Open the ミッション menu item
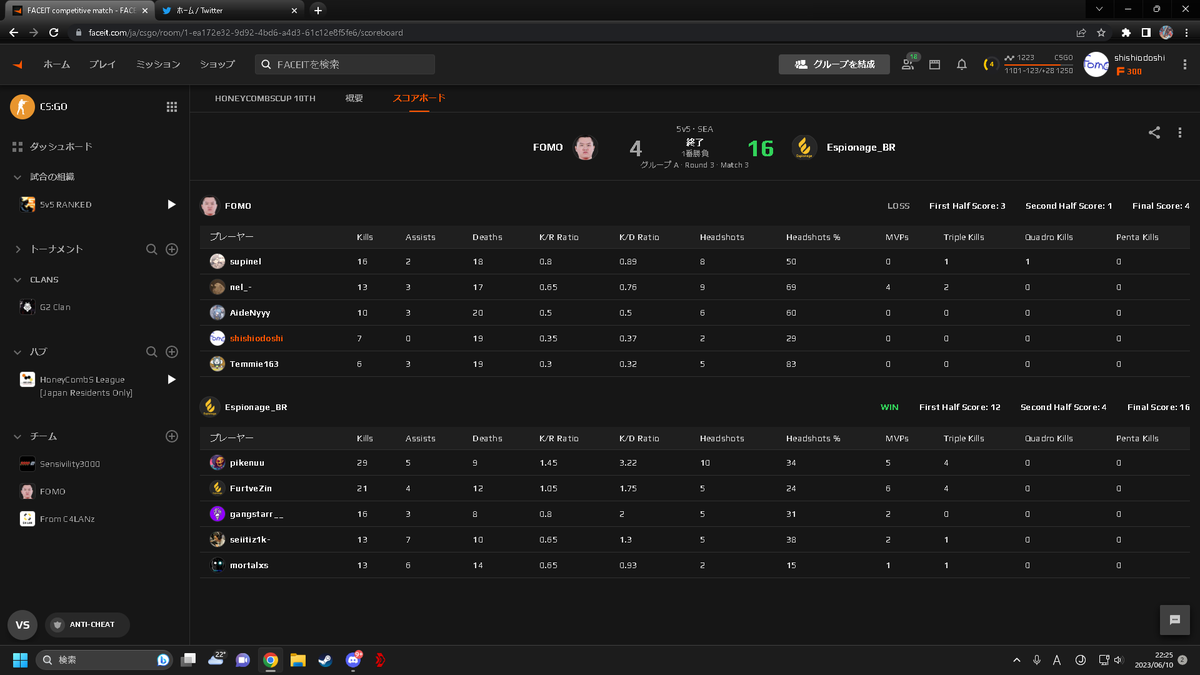This screenshot has width=1200, height=675. pyautogui.click(x=158, y=64)
